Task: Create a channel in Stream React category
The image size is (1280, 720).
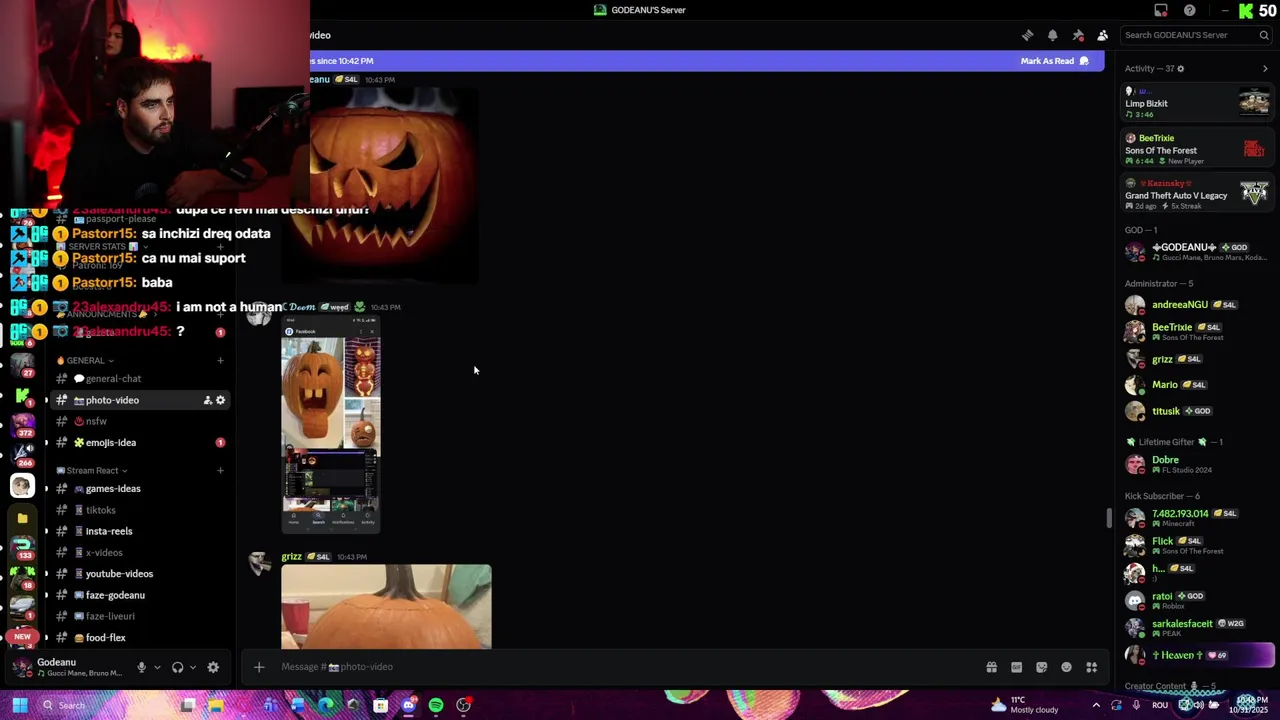Action: click(x=220, y=470)
